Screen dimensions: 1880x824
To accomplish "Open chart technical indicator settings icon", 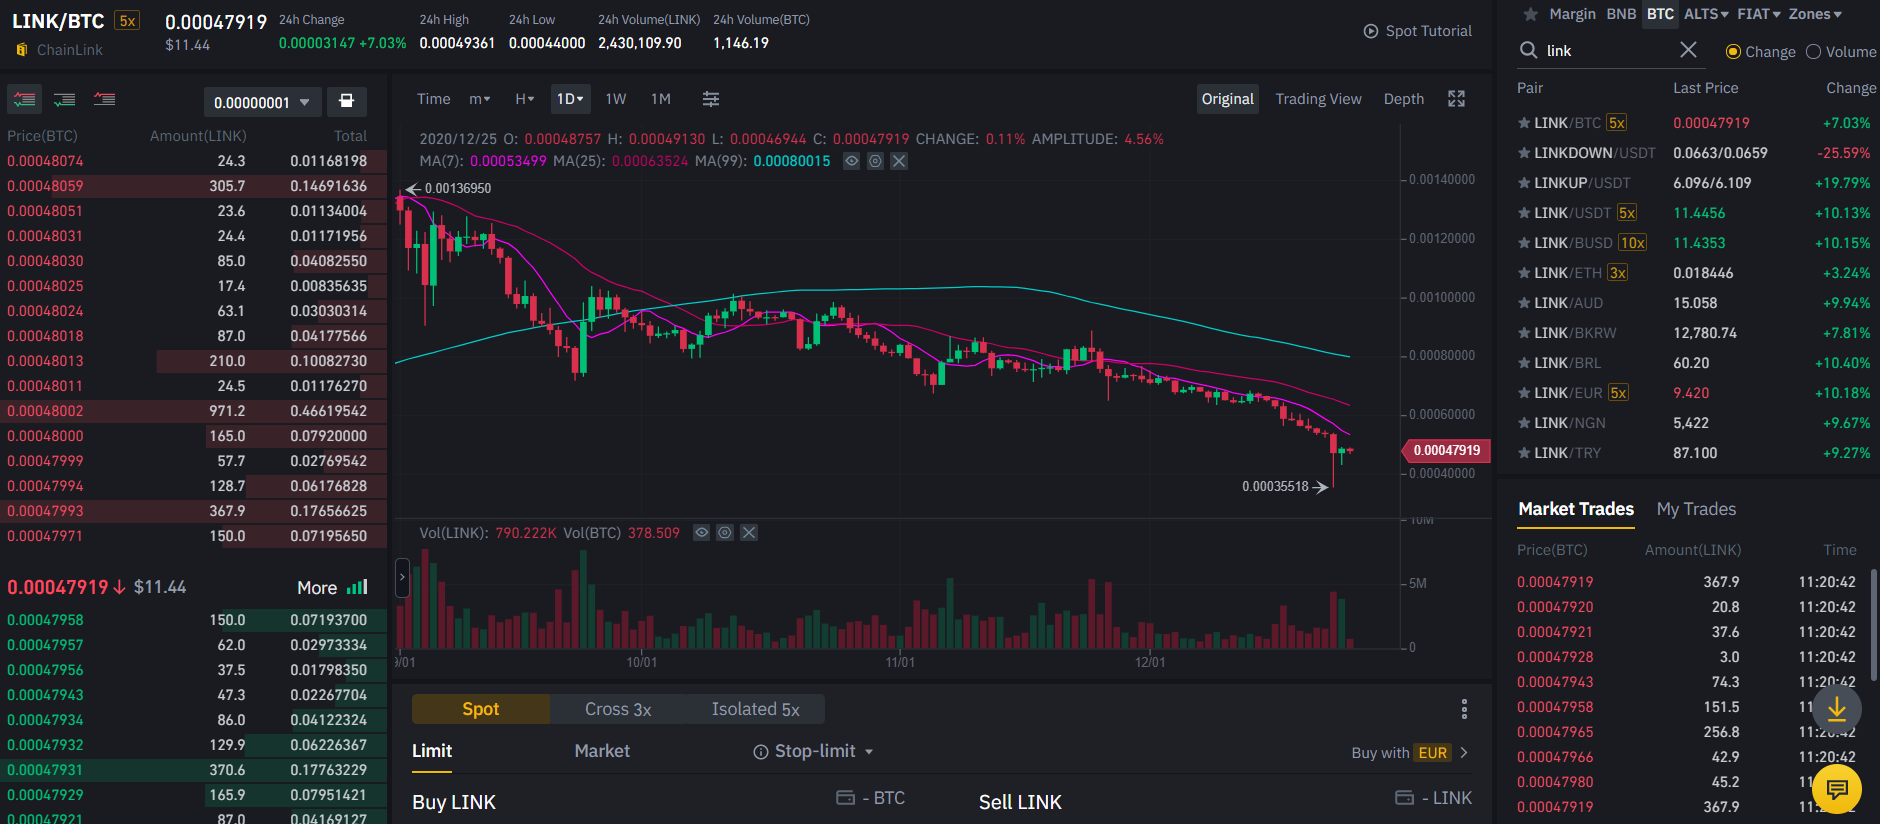I will [x=710, y=99].
